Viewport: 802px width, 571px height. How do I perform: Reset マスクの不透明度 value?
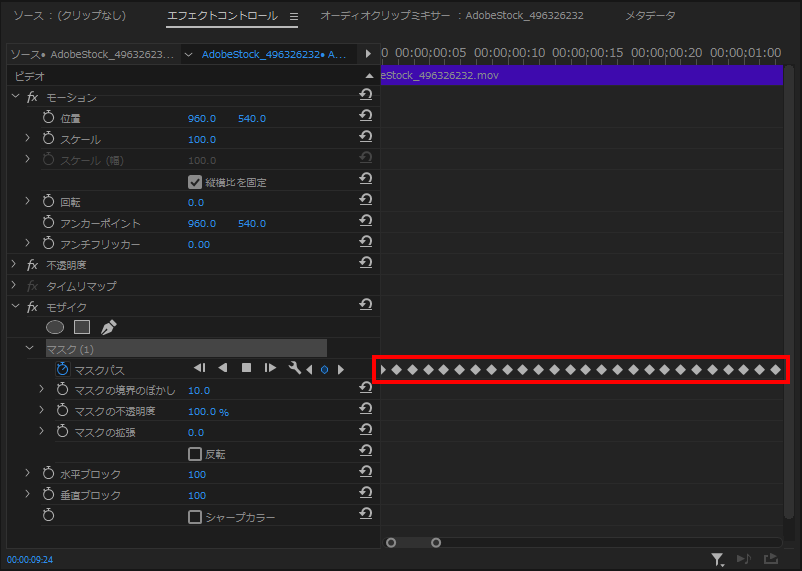click(x=365, y=409)
